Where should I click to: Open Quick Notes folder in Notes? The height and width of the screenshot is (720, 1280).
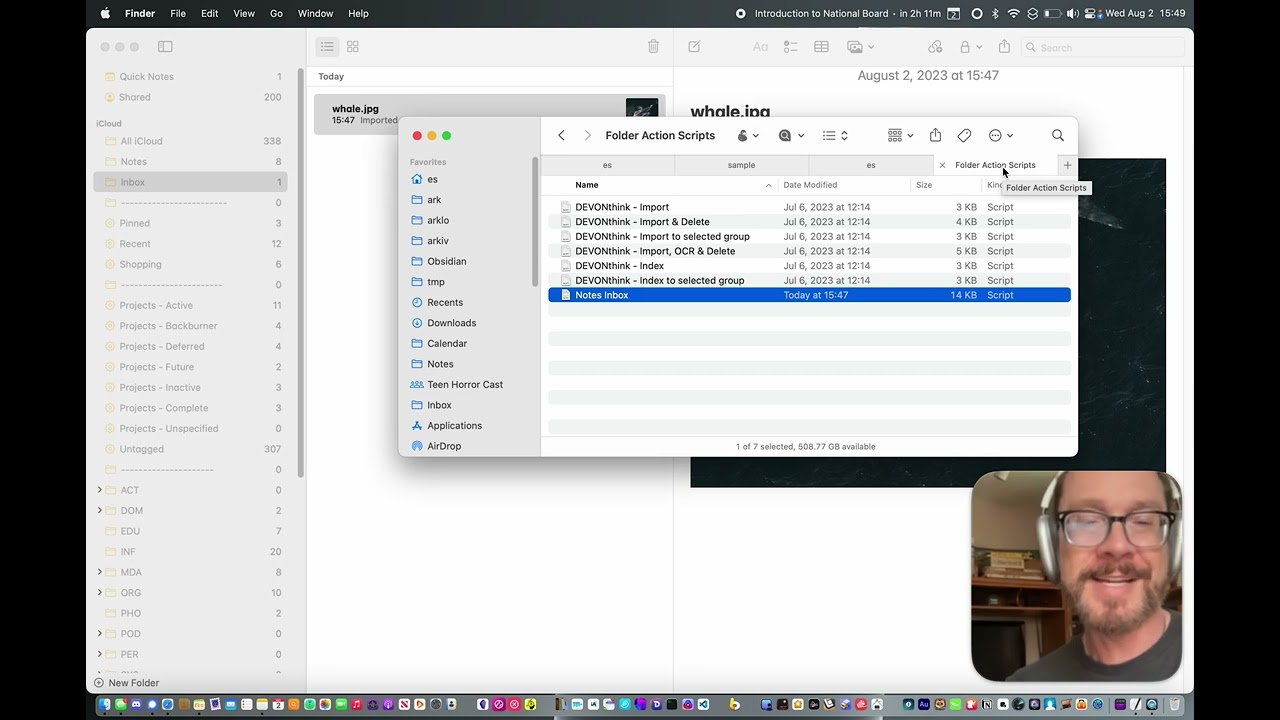[x=191, y=77]
